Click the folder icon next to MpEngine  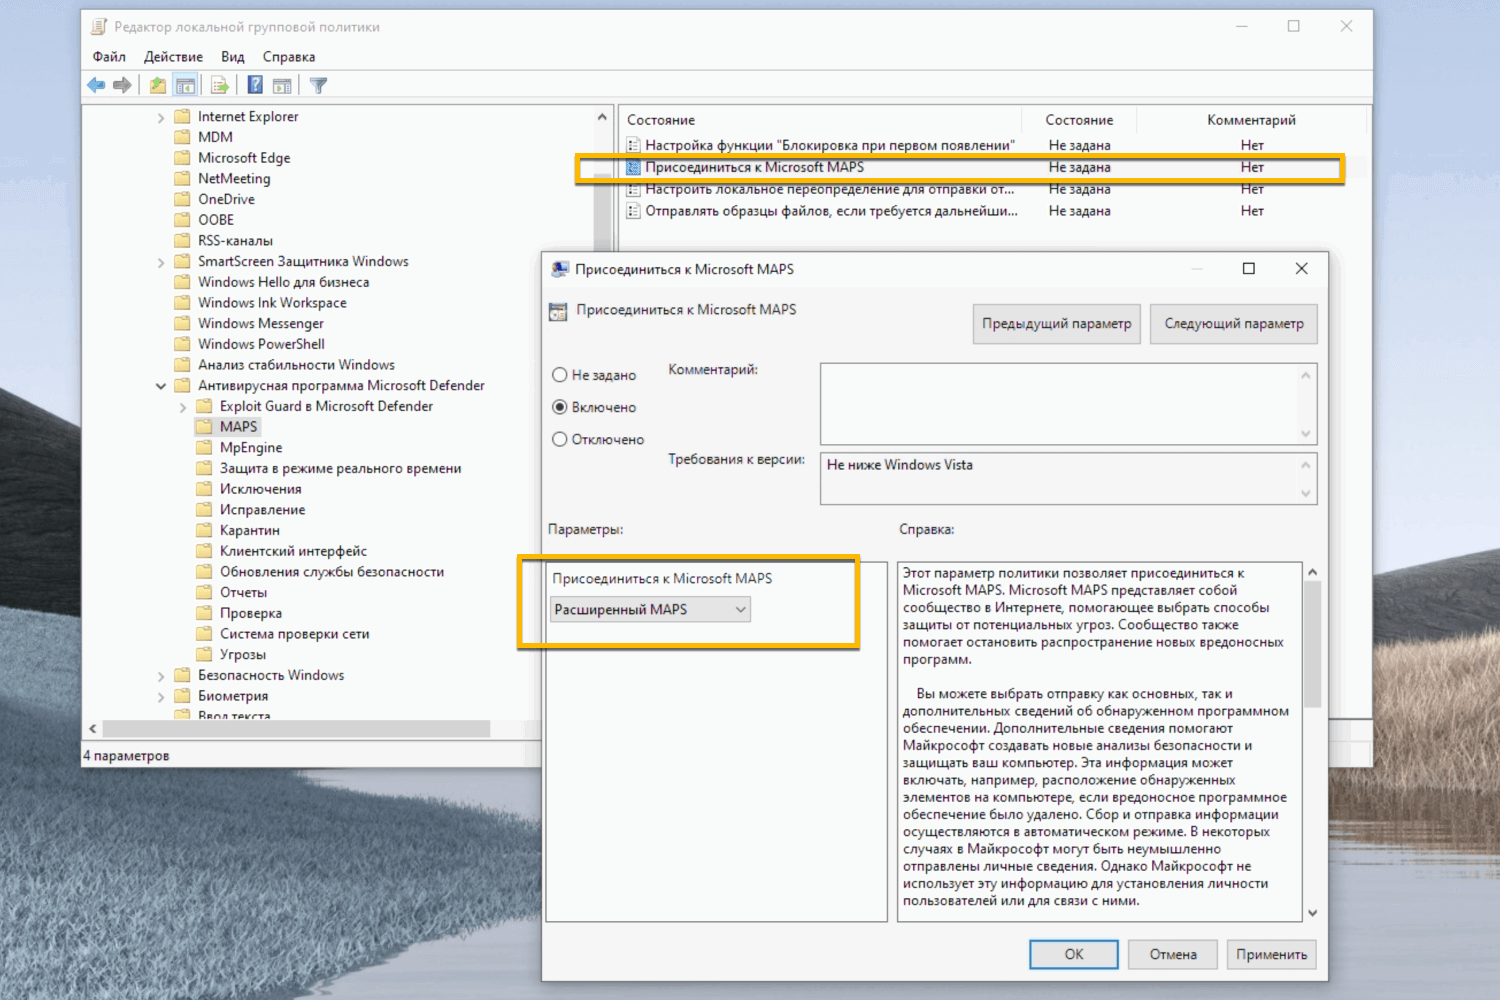pyautogui.click(x=204, y=447)
